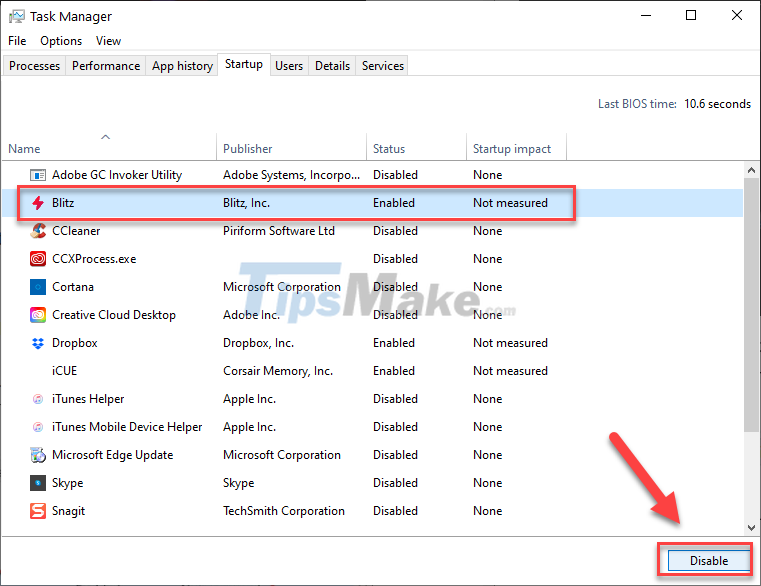Maximize the Task Manager window
The width and height of the screenshot is (761, 586).
(x=691, y=16)
